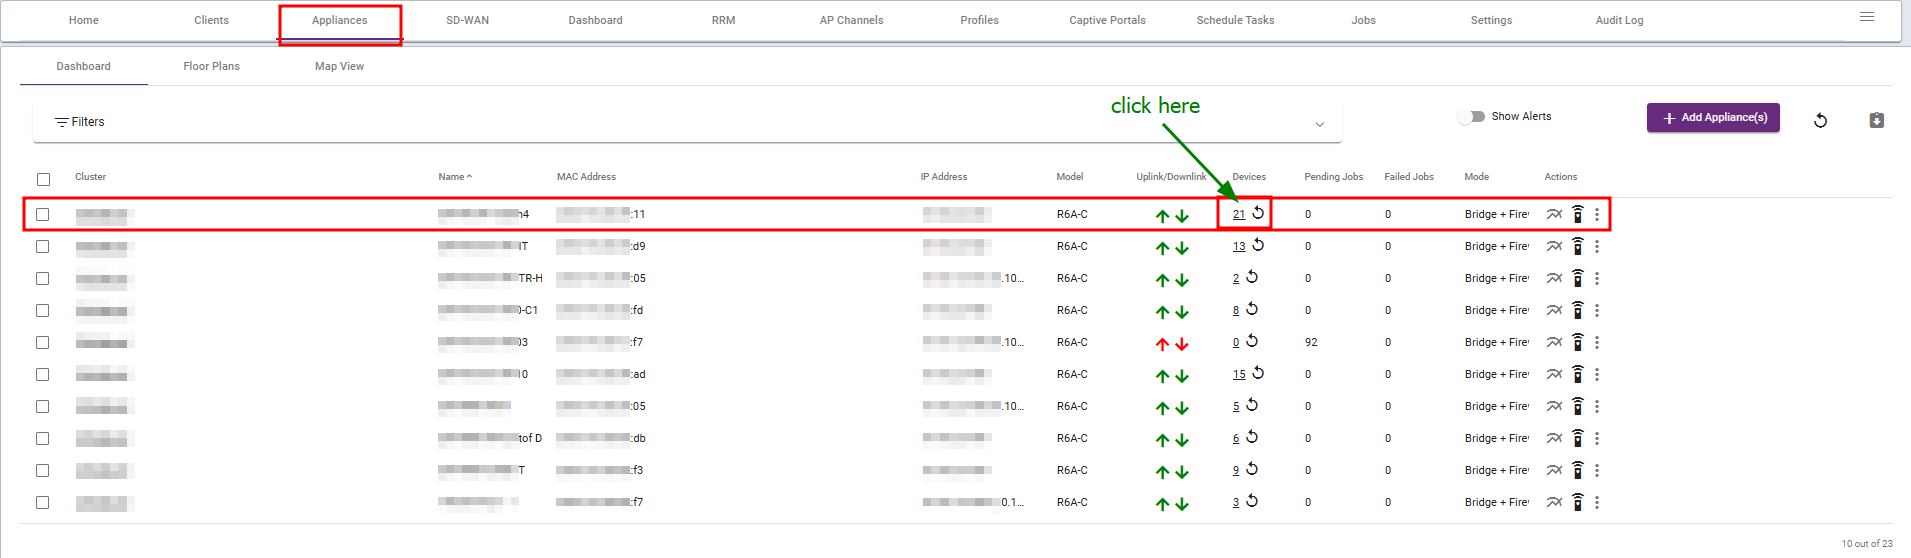Select the checkbox of the row with 92 pending jobs
The height and width of the screenshot is (558, 1911).
click(x=43, y=342)
